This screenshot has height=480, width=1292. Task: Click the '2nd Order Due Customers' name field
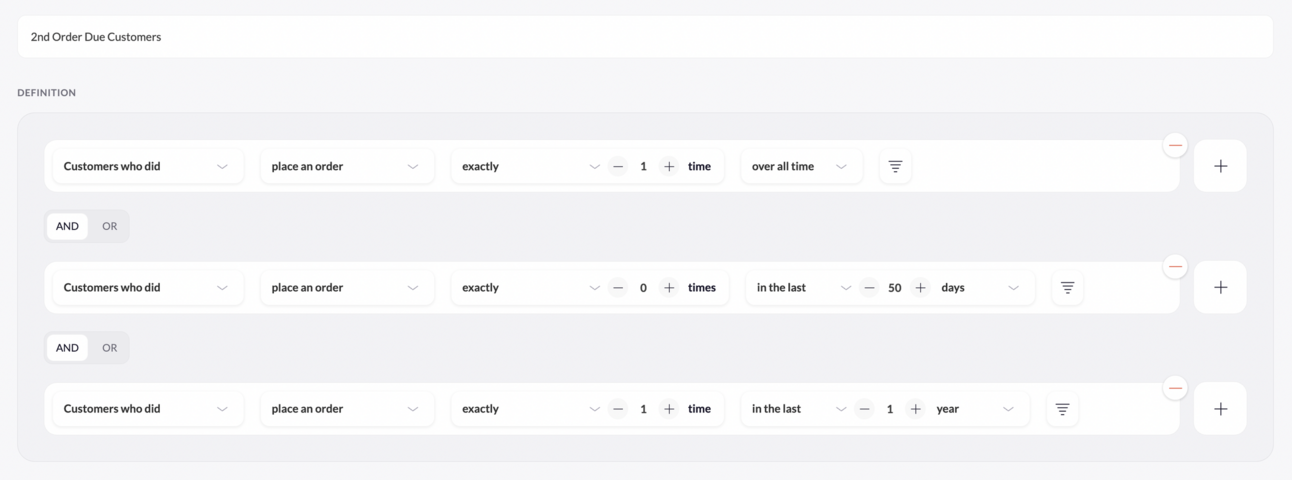tap(645, 36)
